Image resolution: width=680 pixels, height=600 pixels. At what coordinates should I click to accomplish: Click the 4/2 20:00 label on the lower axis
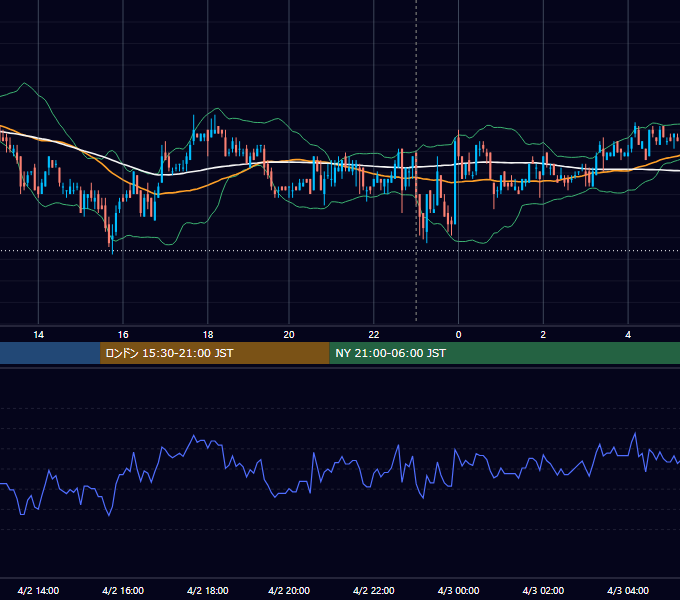(289, 590)
